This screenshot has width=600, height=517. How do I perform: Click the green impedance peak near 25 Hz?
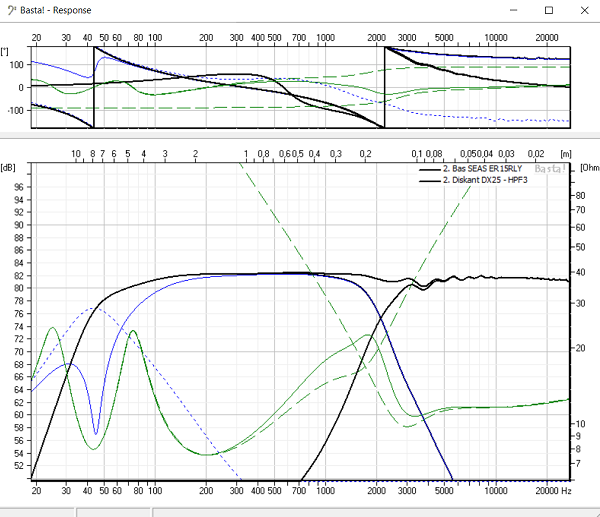(52, 327)
